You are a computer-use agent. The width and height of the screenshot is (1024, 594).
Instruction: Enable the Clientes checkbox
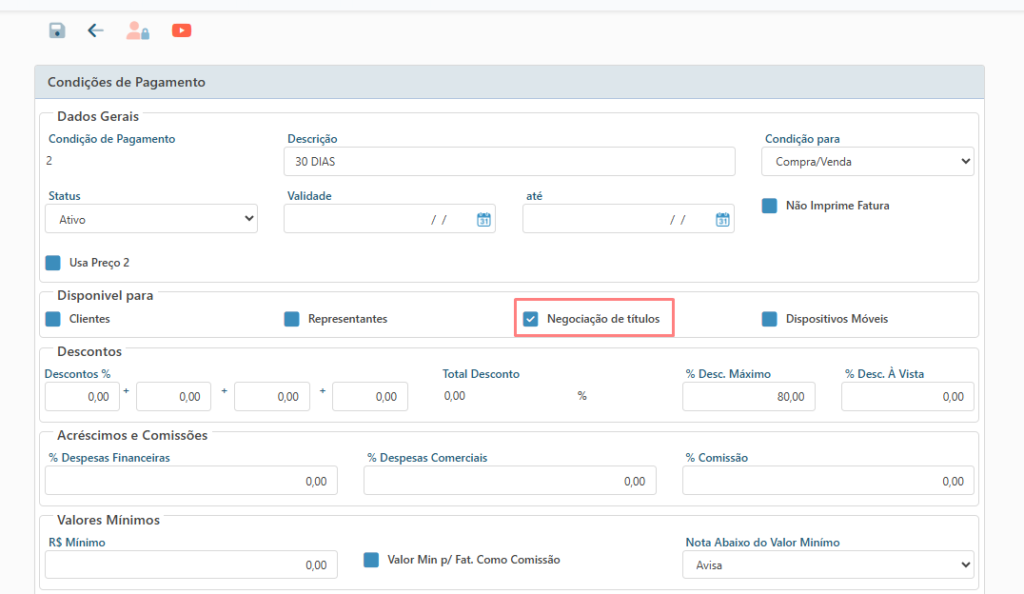[x=53, y=319]
